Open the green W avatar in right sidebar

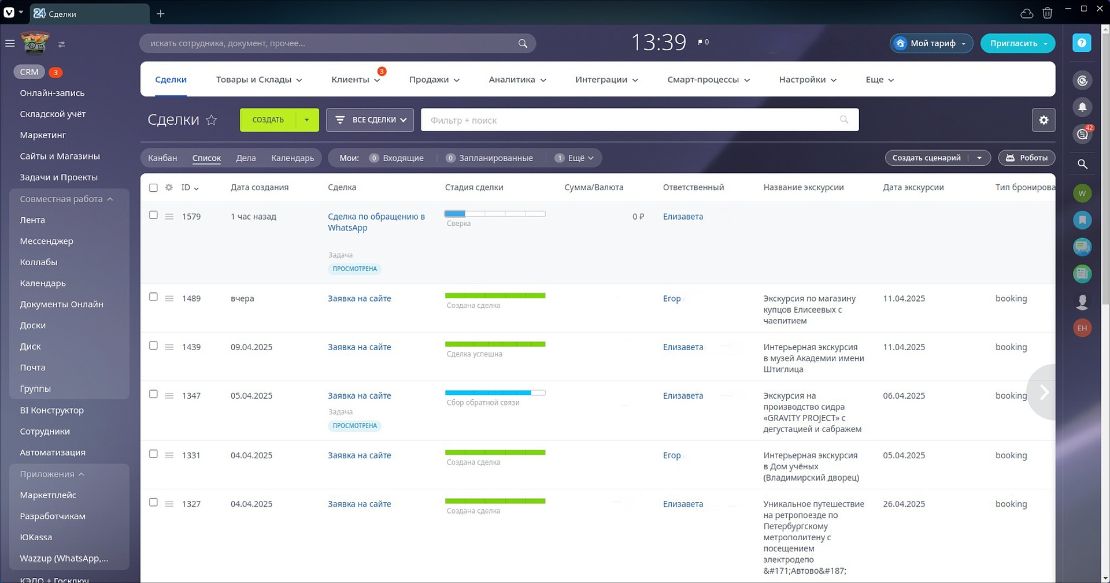point(1082,193)
